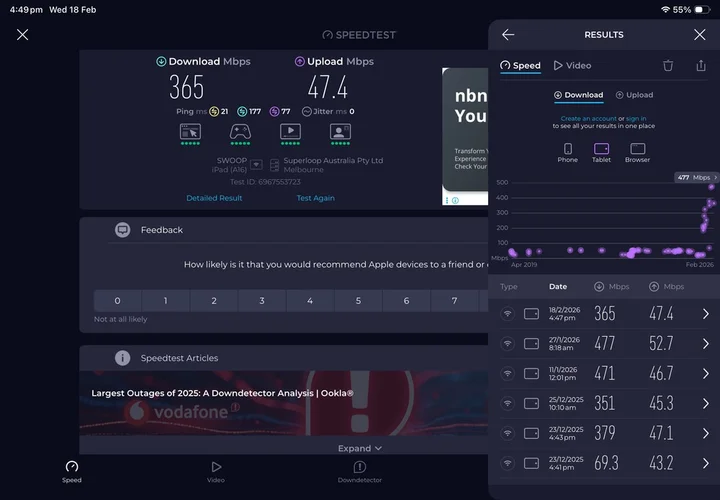Click the Detailed Result link
Image resolution: width=720 pixels, height=500 pixels.
click(214, 198)
